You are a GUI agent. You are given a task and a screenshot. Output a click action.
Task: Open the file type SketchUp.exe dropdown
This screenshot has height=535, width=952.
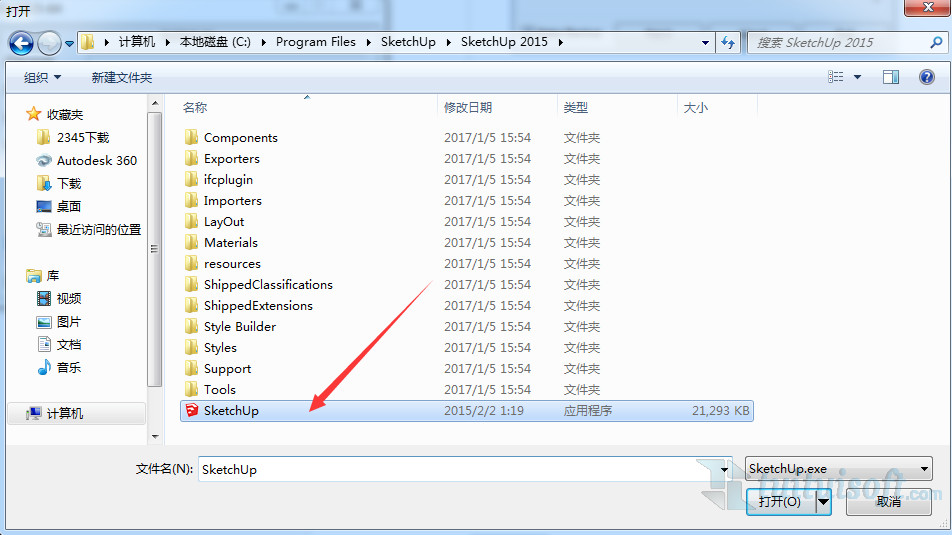coord(838,469)
